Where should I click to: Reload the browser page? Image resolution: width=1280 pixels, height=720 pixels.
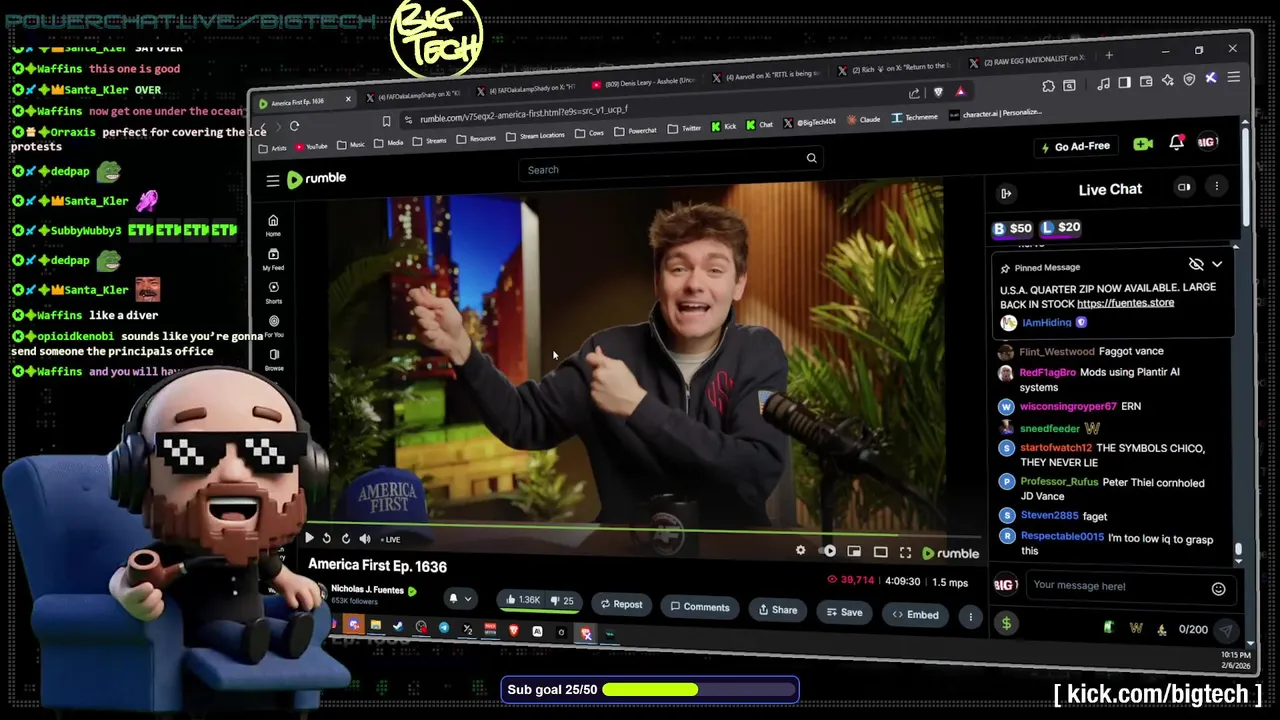pos(294,126)
